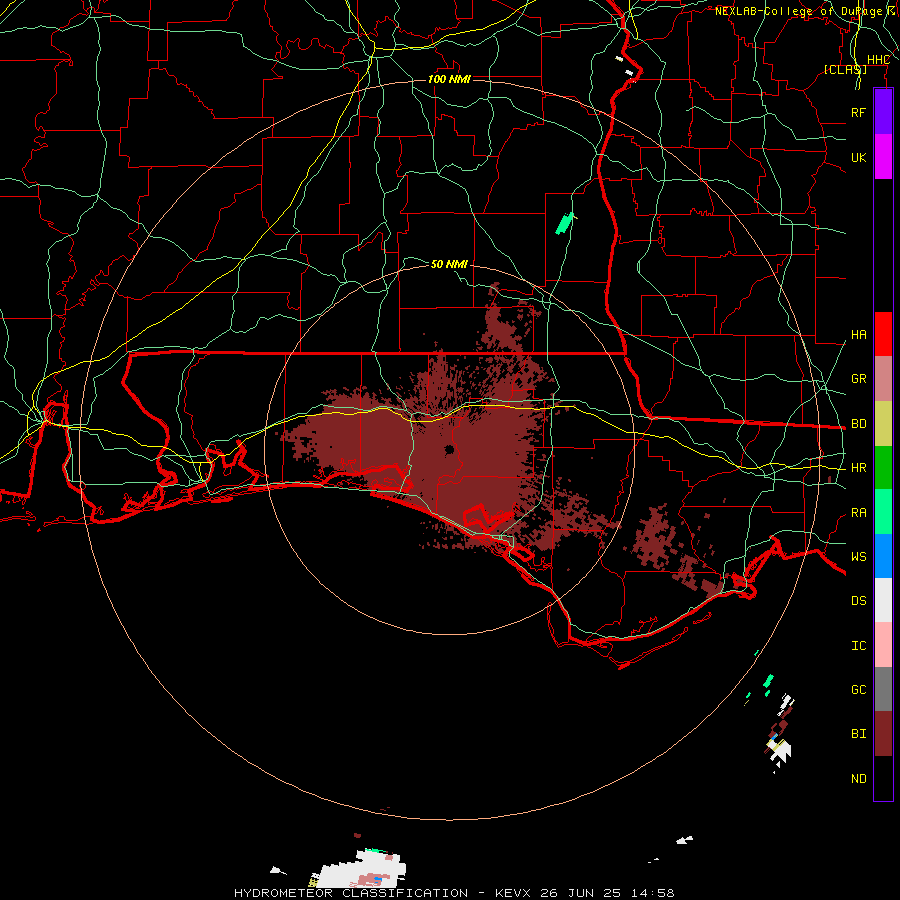Click the BD legend label
This screenshot has width=900, height=900.
859,424
